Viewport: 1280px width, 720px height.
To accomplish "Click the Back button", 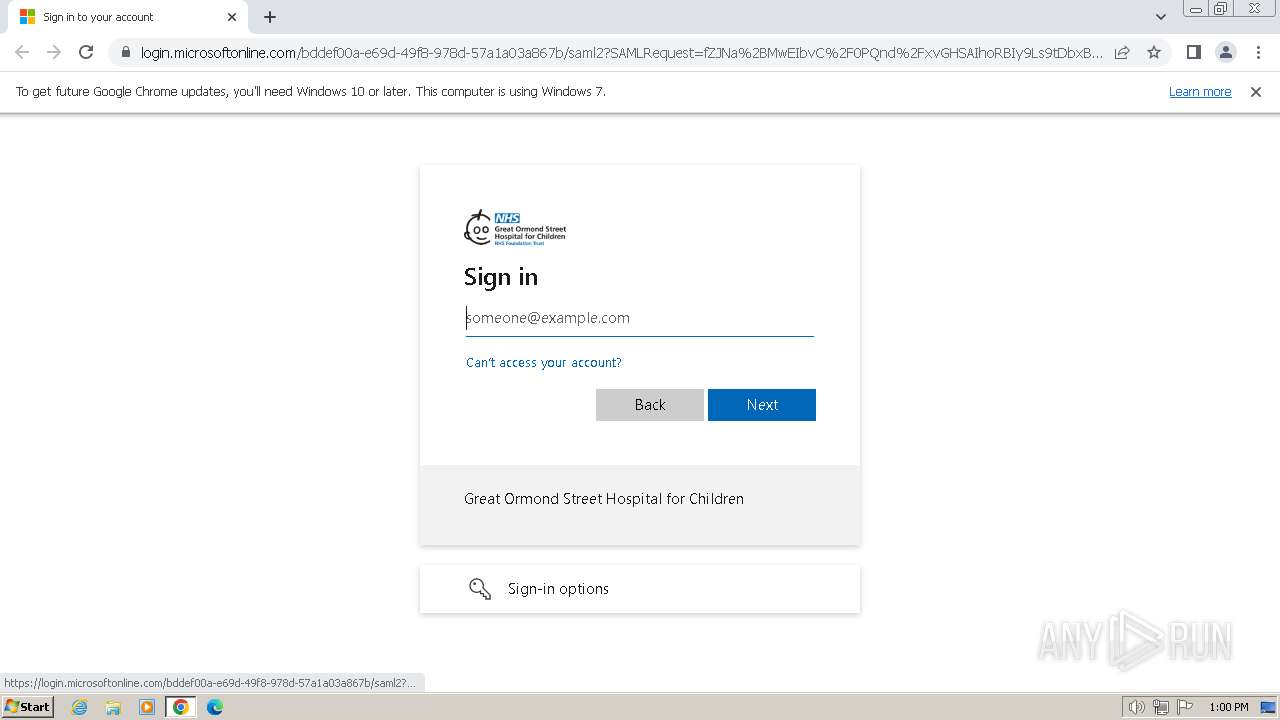I will [x=650, y=405].
